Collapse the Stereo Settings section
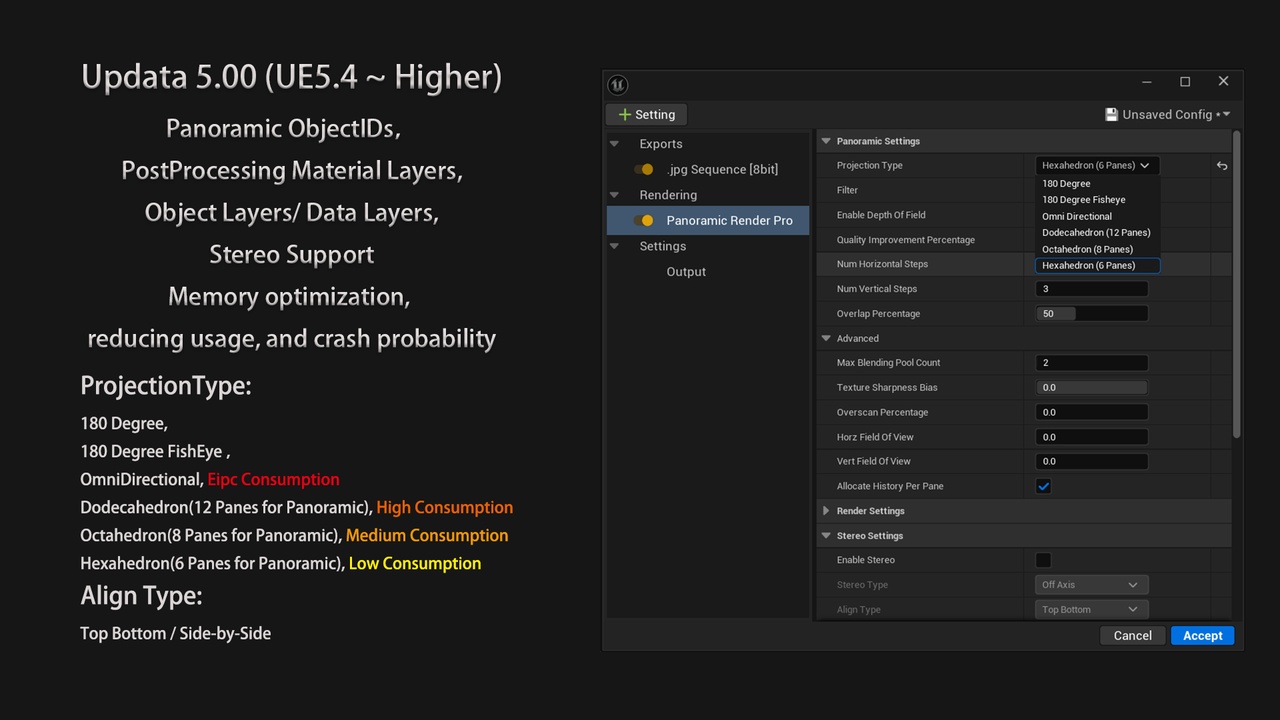 (826, 536)
